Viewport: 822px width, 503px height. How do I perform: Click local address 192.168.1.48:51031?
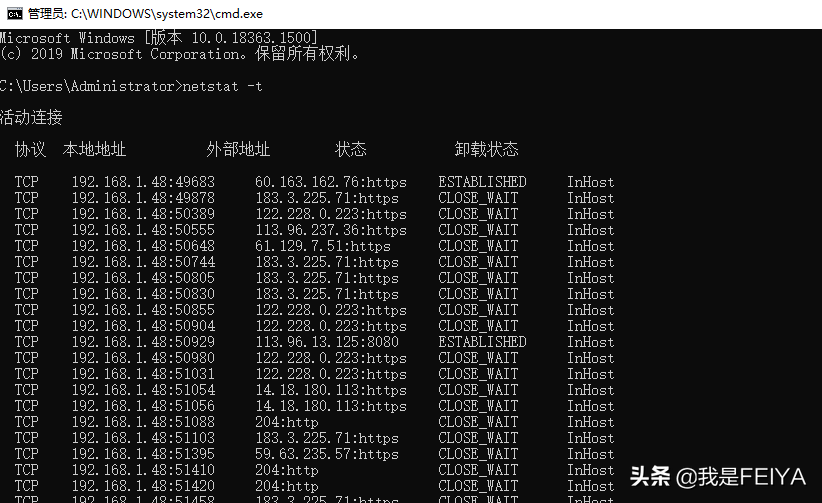click(x=143, y=374)
